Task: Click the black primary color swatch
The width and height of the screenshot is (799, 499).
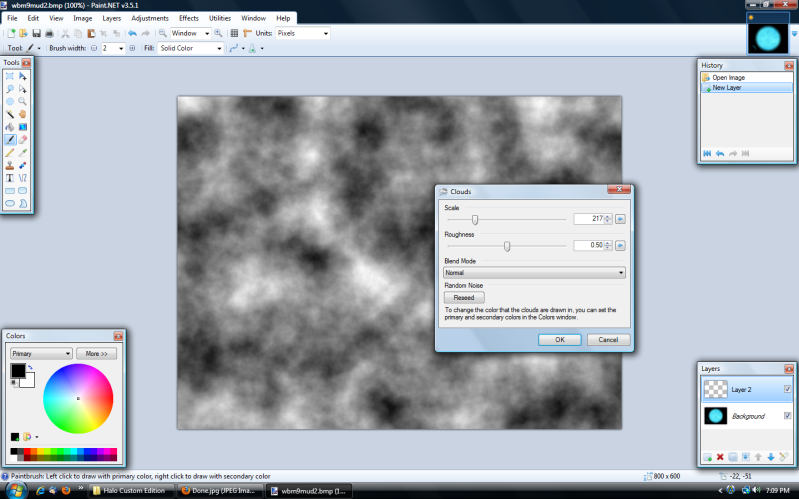Action: [x=17, y=370]
